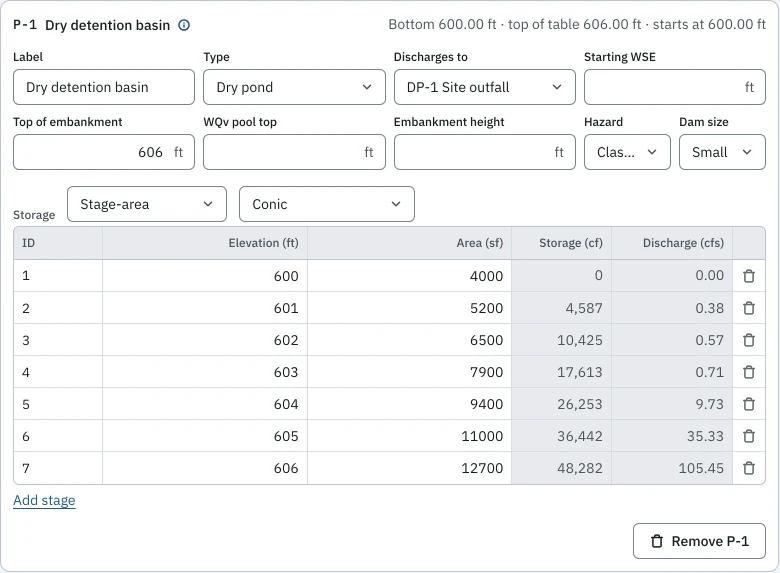The height and width of the screenshot is (573, 780).
Task: Click the discharge value 0.38
Action: tap(709, 308)
